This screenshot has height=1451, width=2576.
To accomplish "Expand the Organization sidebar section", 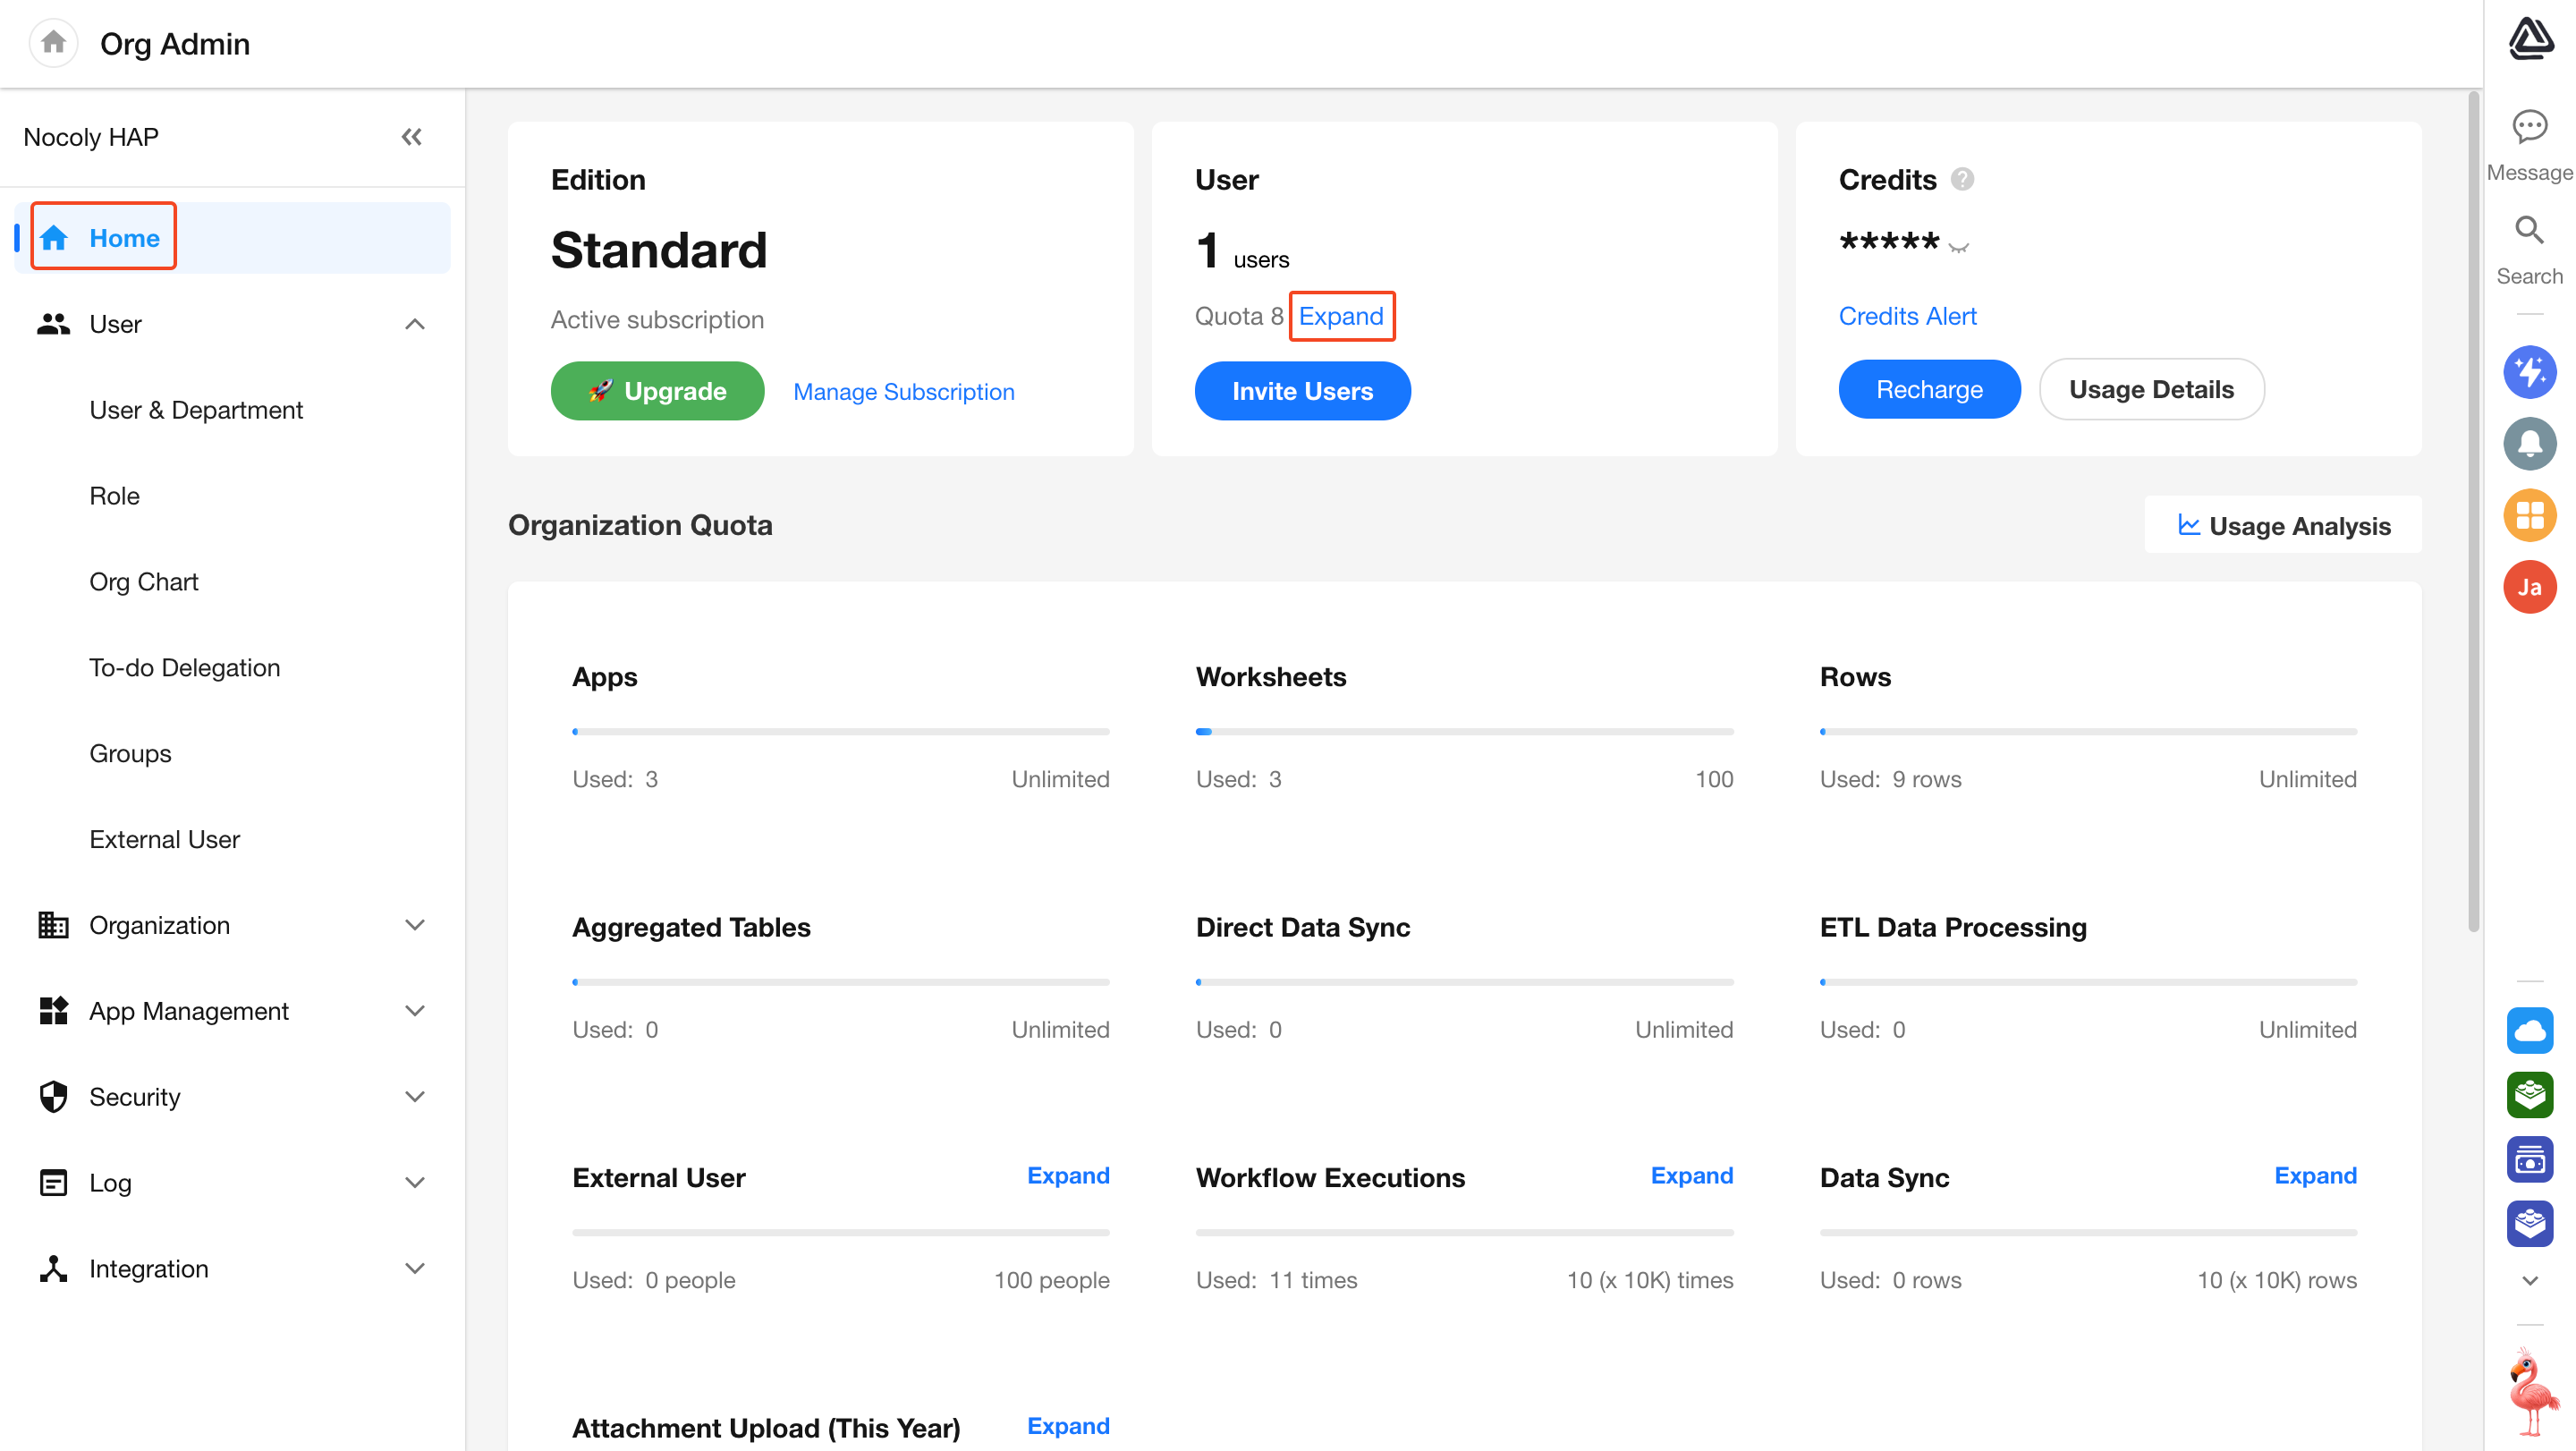I will (414, 925).
